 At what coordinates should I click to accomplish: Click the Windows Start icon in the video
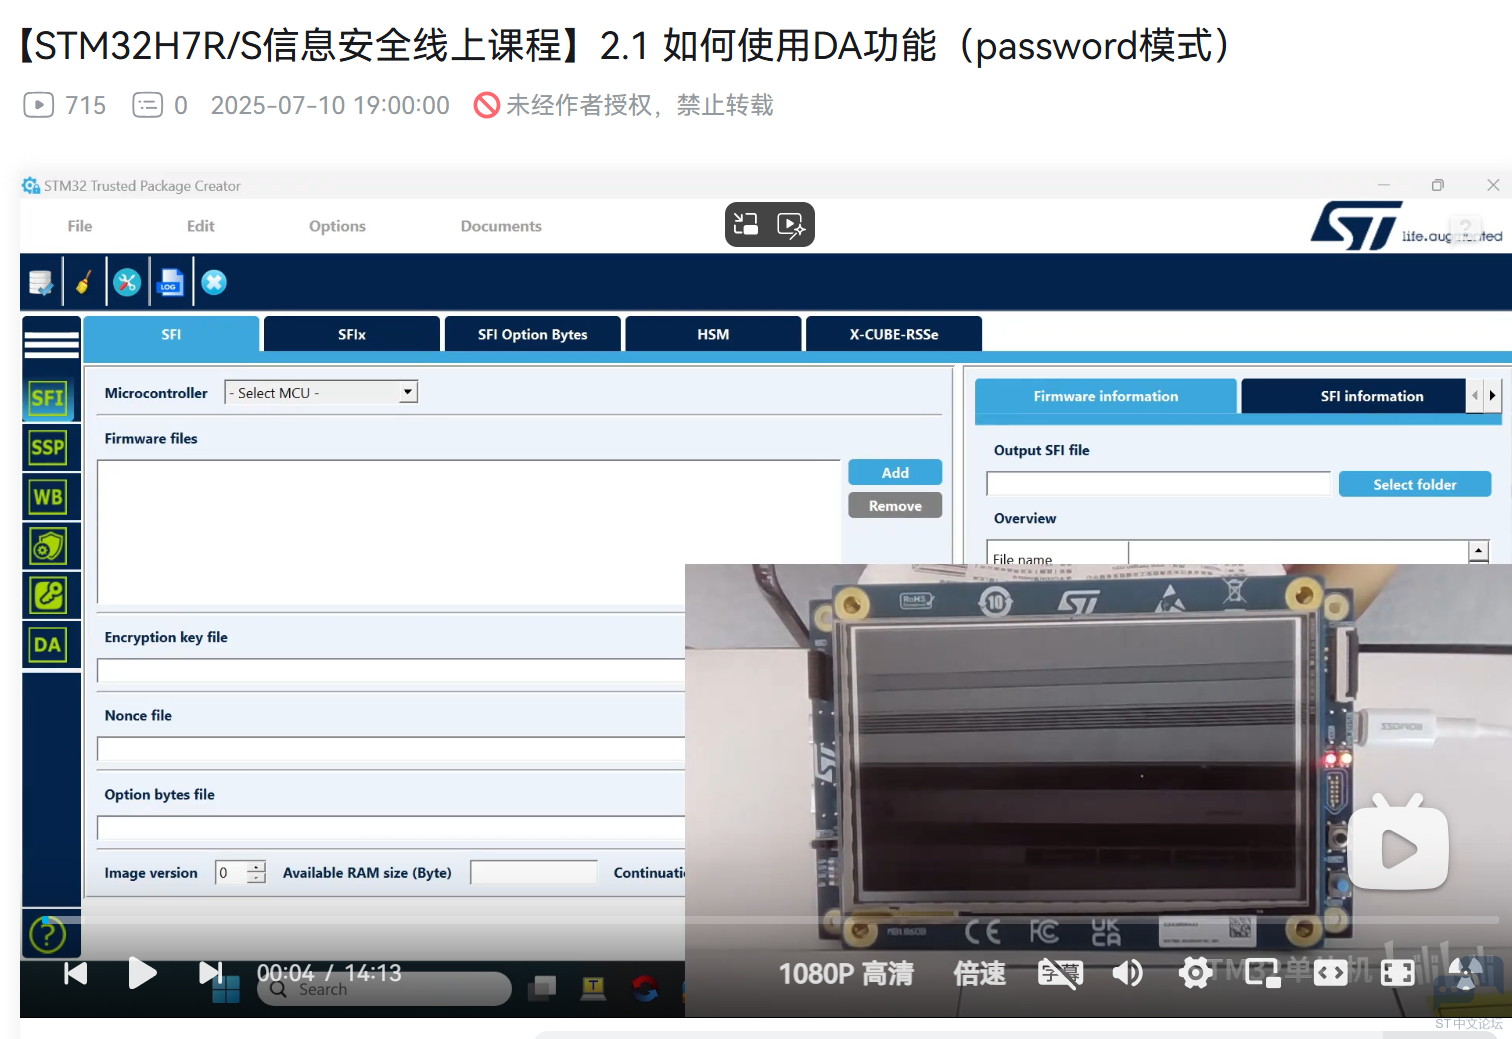pos(226,990)
